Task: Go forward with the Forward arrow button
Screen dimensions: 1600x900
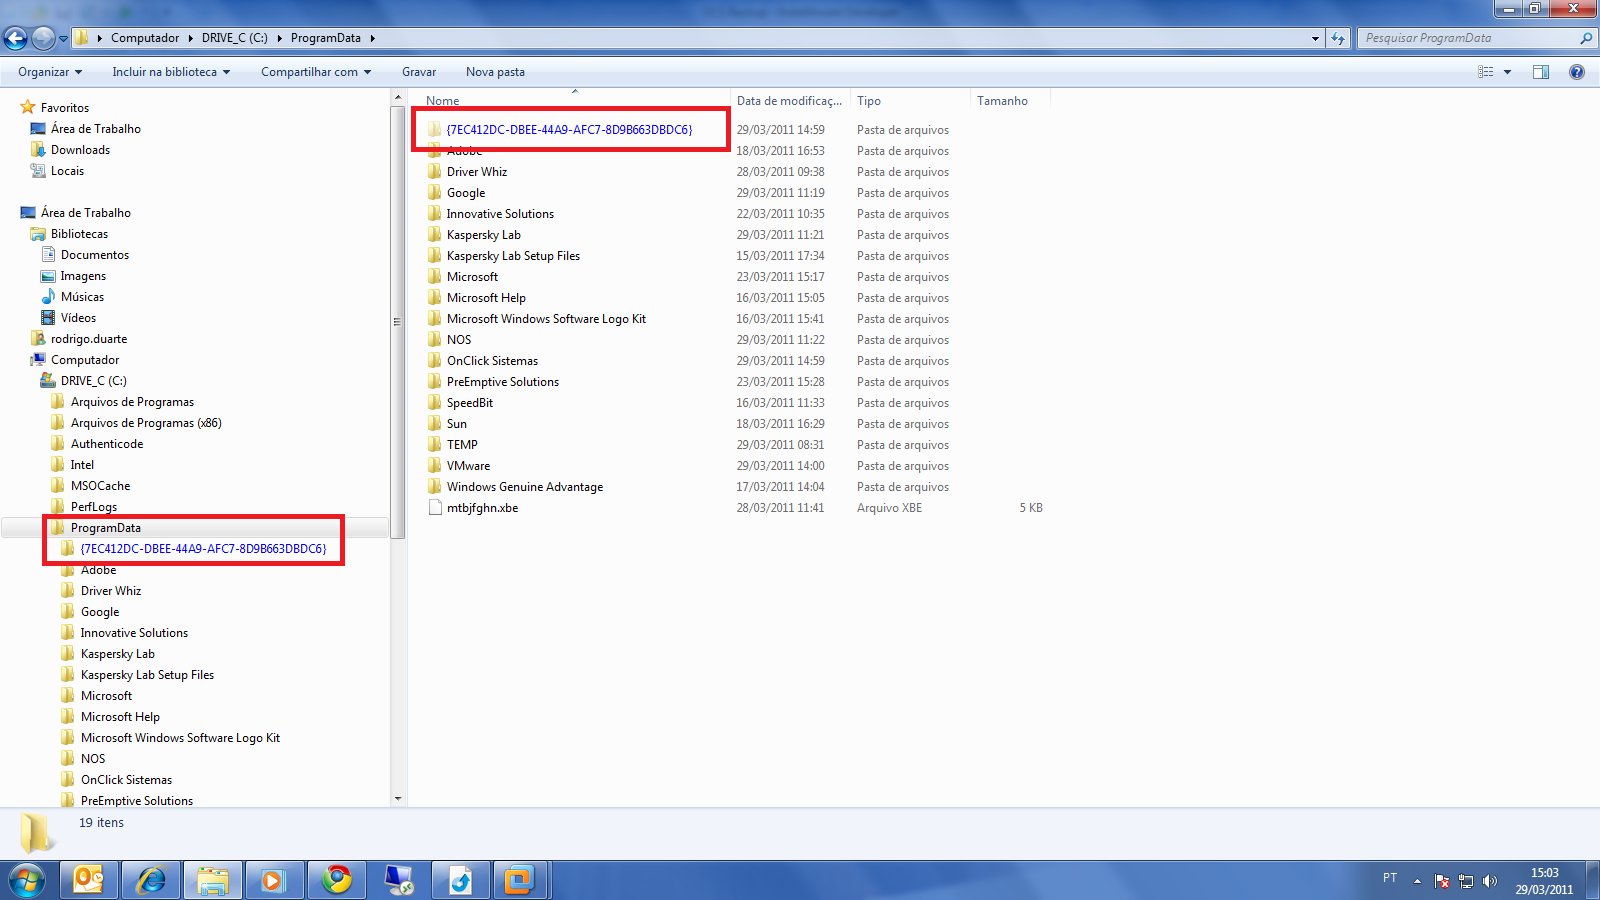Action: (43, 38)
